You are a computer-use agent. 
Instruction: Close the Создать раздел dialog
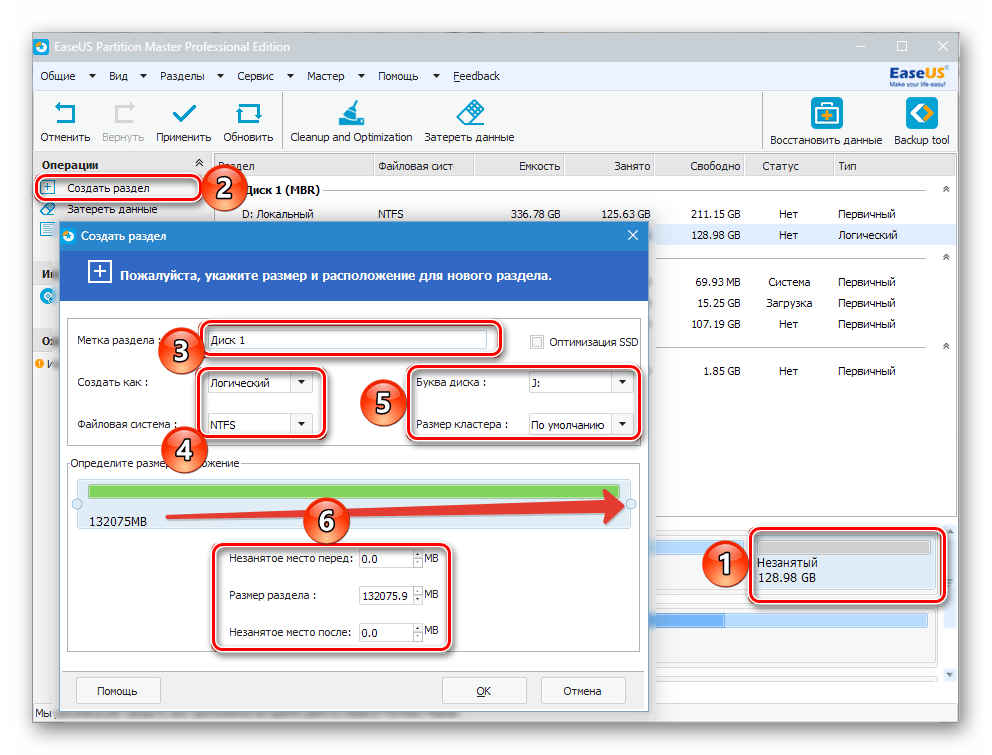coord(633,235)
